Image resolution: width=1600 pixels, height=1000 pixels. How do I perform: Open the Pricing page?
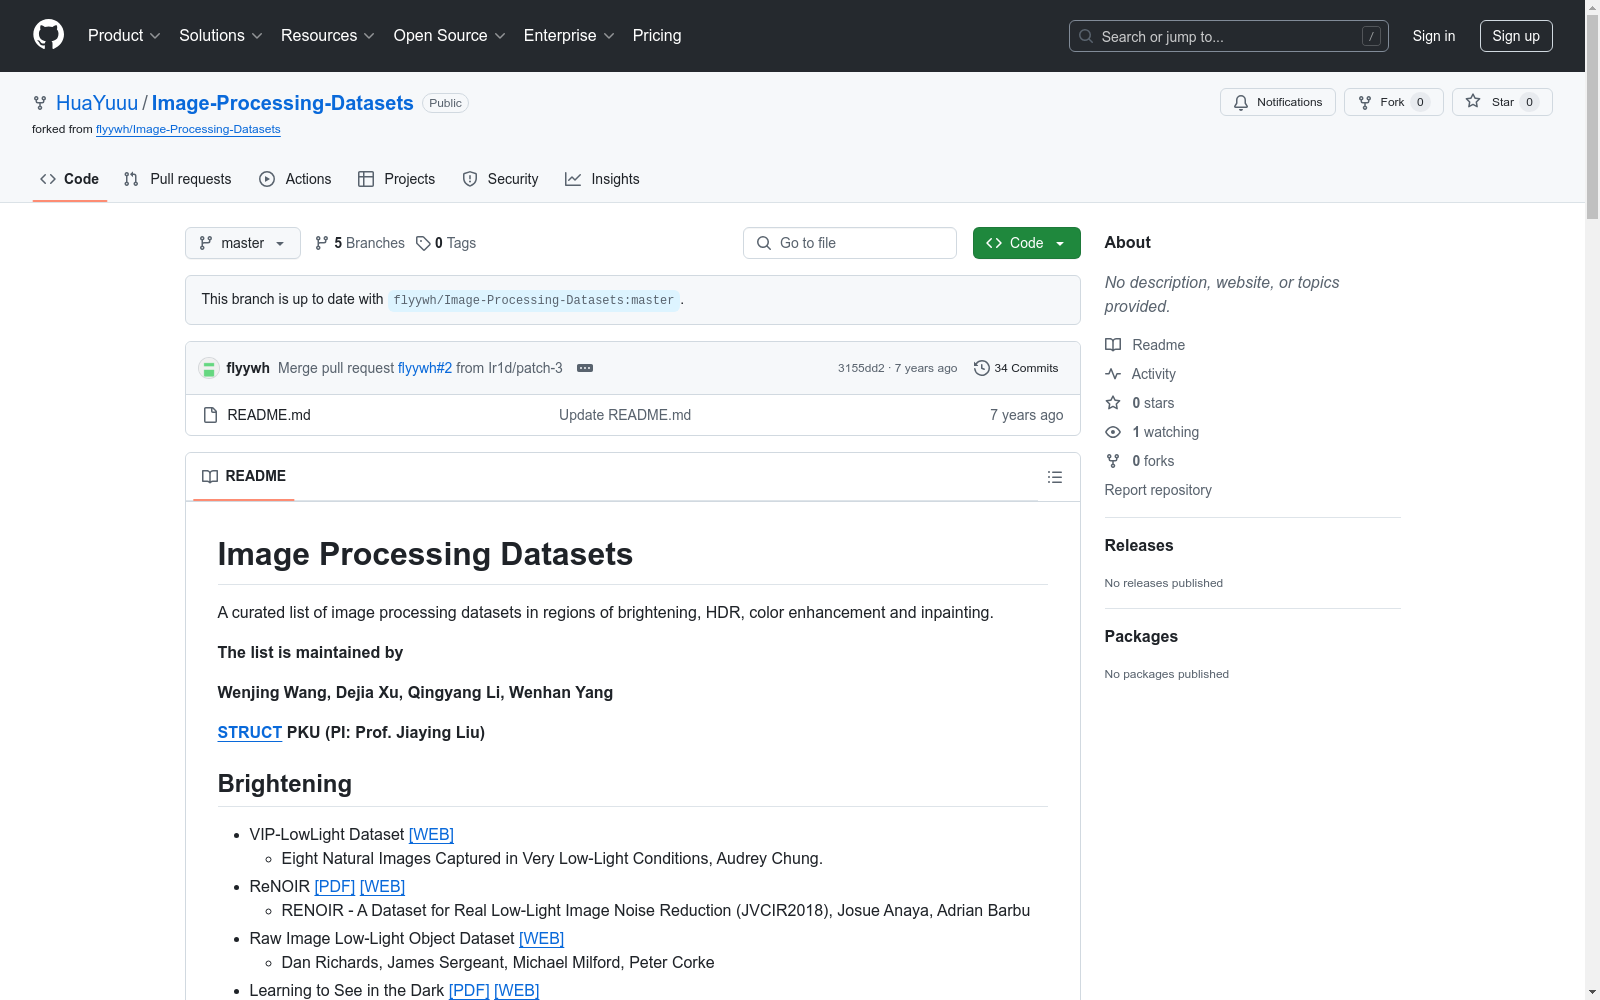click(657, 36)
